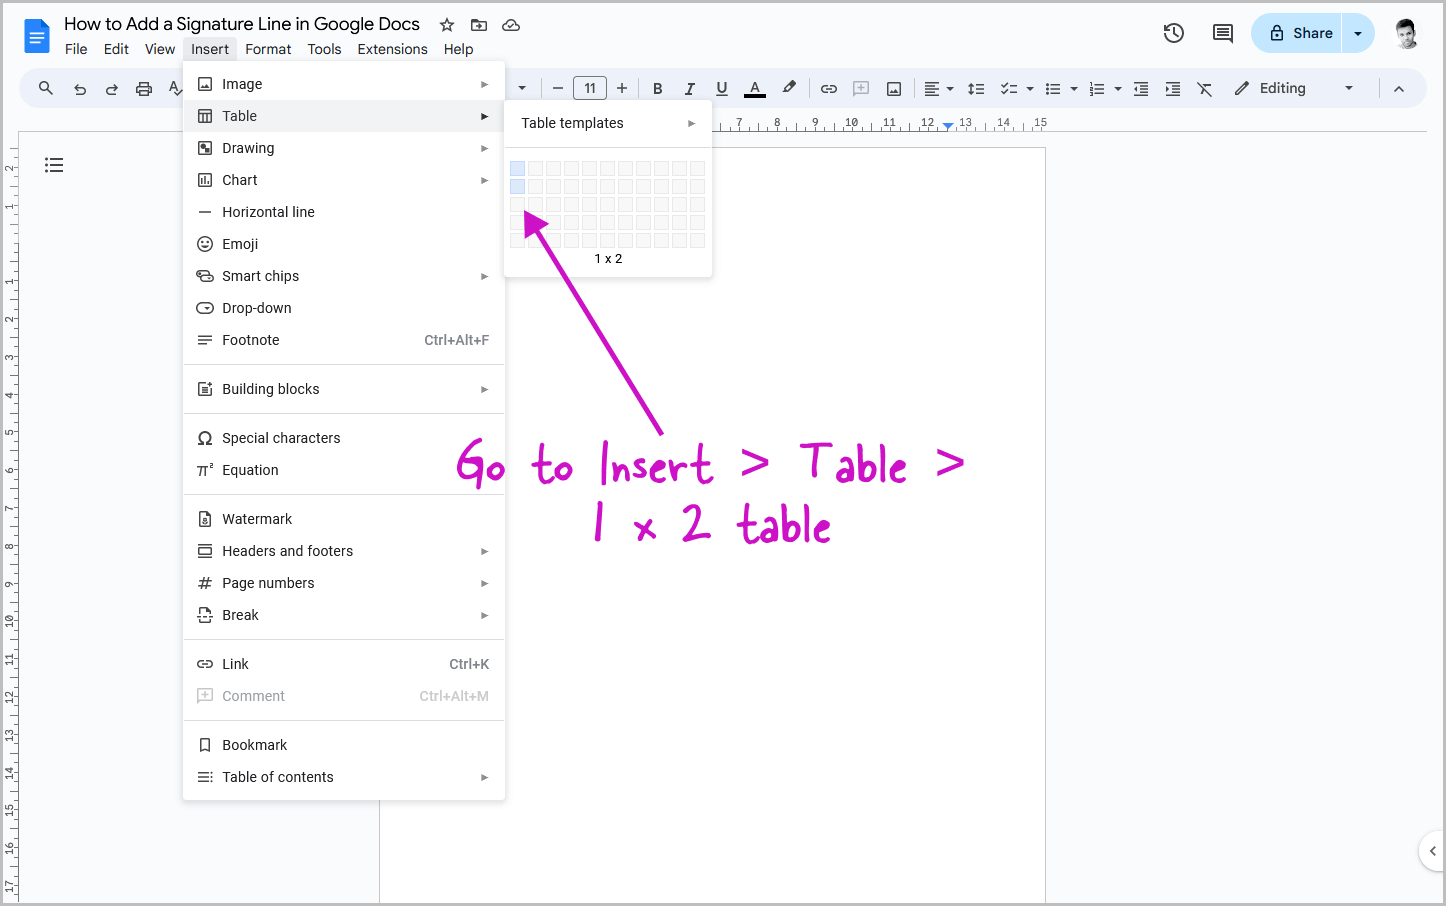Viewport: 1446px width, 906px height.
Task: Open comments history icon
Action: (x=1222, y=33)
